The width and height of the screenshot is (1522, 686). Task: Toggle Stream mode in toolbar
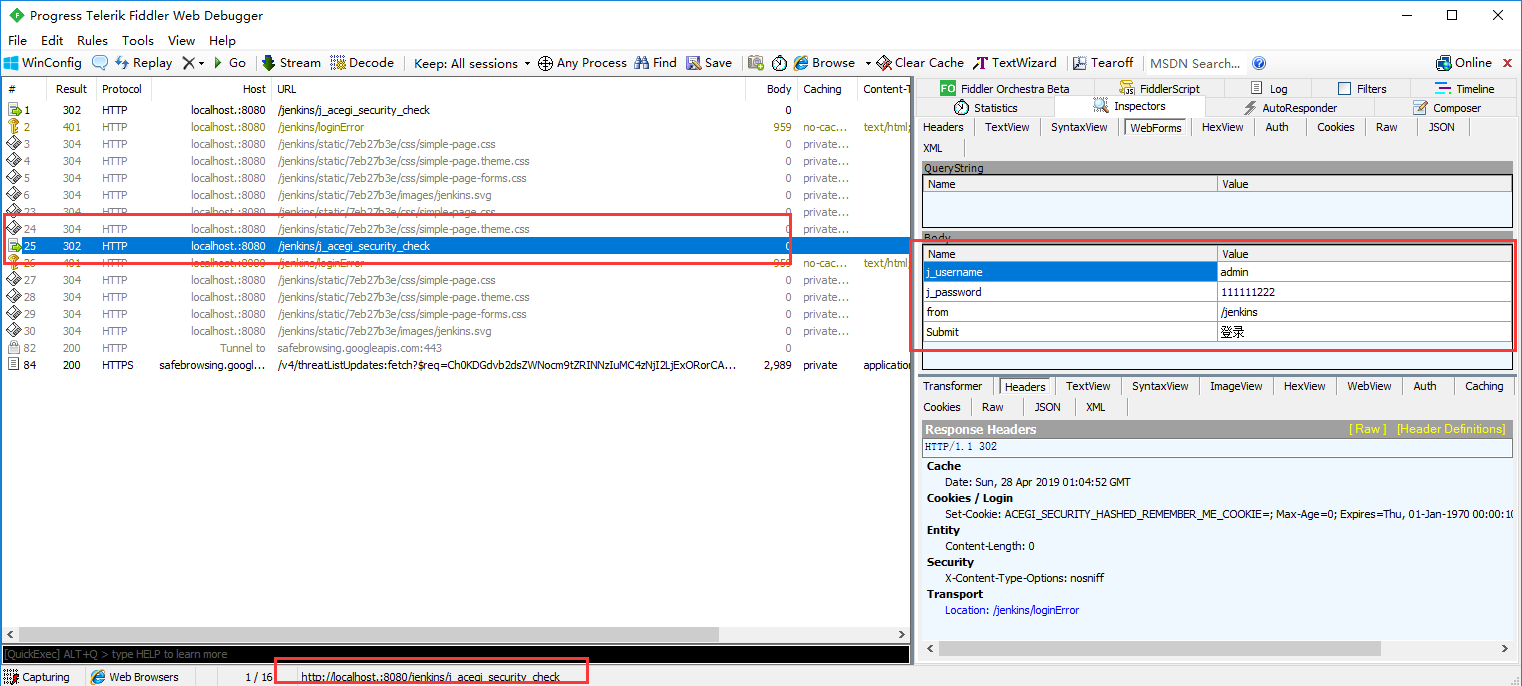click(291, 63)
